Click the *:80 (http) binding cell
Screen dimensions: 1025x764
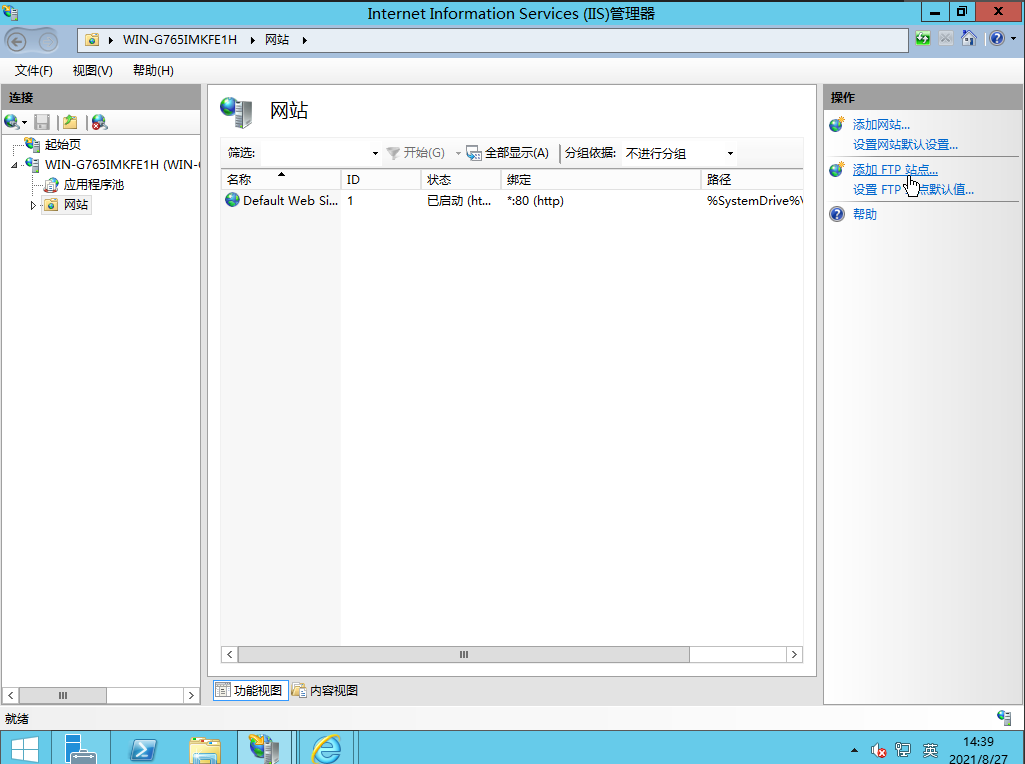[535, 201]
